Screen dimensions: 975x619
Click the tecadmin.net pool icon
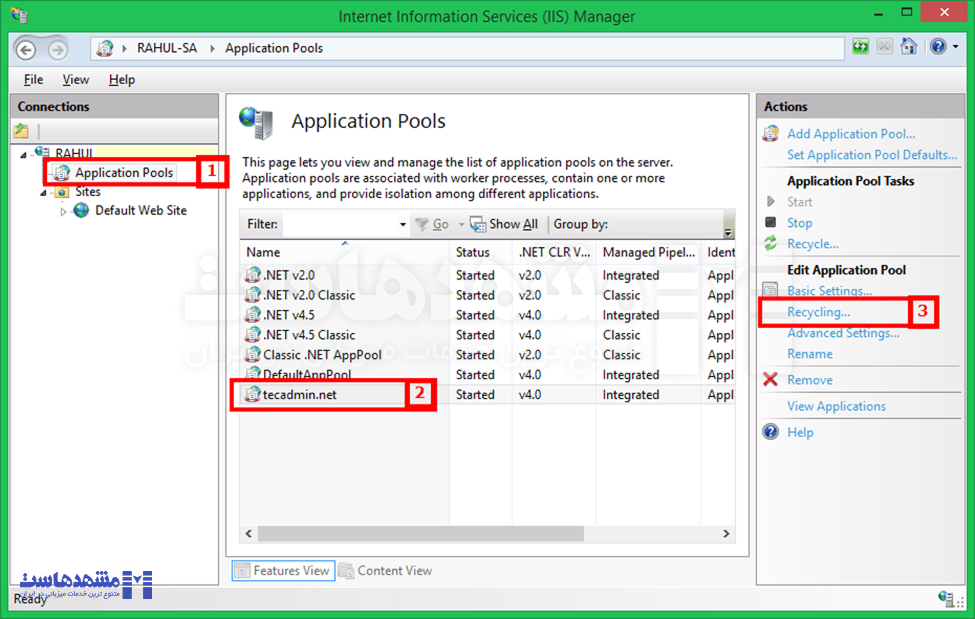pyautogui.click(x=252, y=394)
